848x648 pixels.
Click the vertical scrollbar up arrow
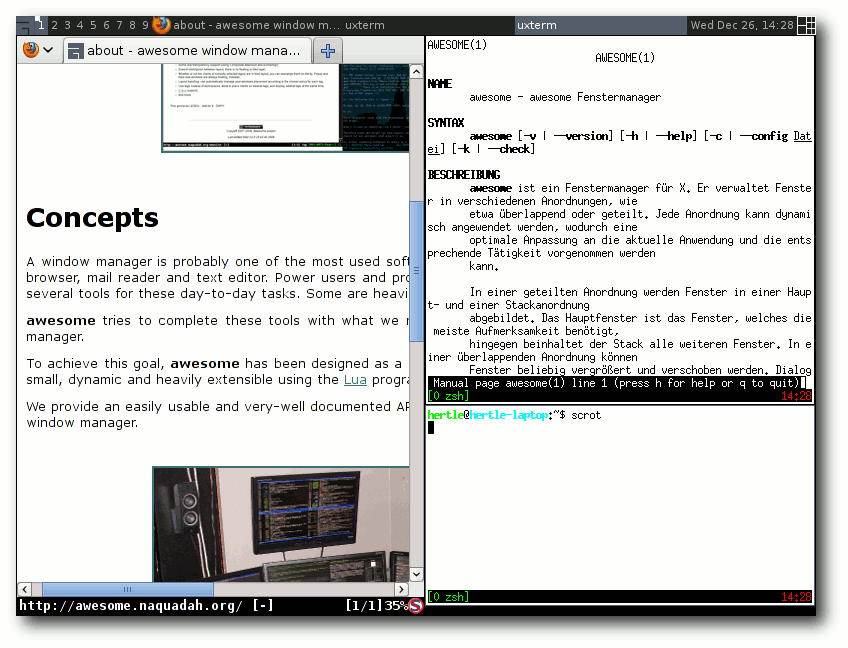[x=416, y=72]
